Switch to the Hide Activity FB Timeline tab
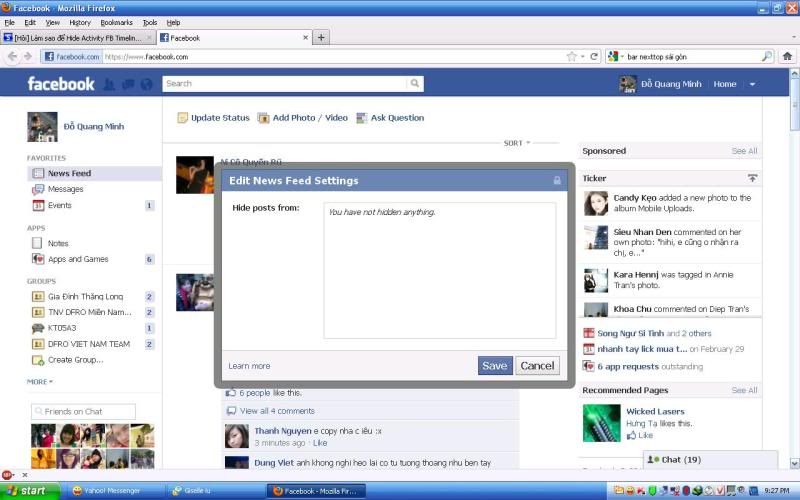Viewport: 800px width, 500px height. 78,38
